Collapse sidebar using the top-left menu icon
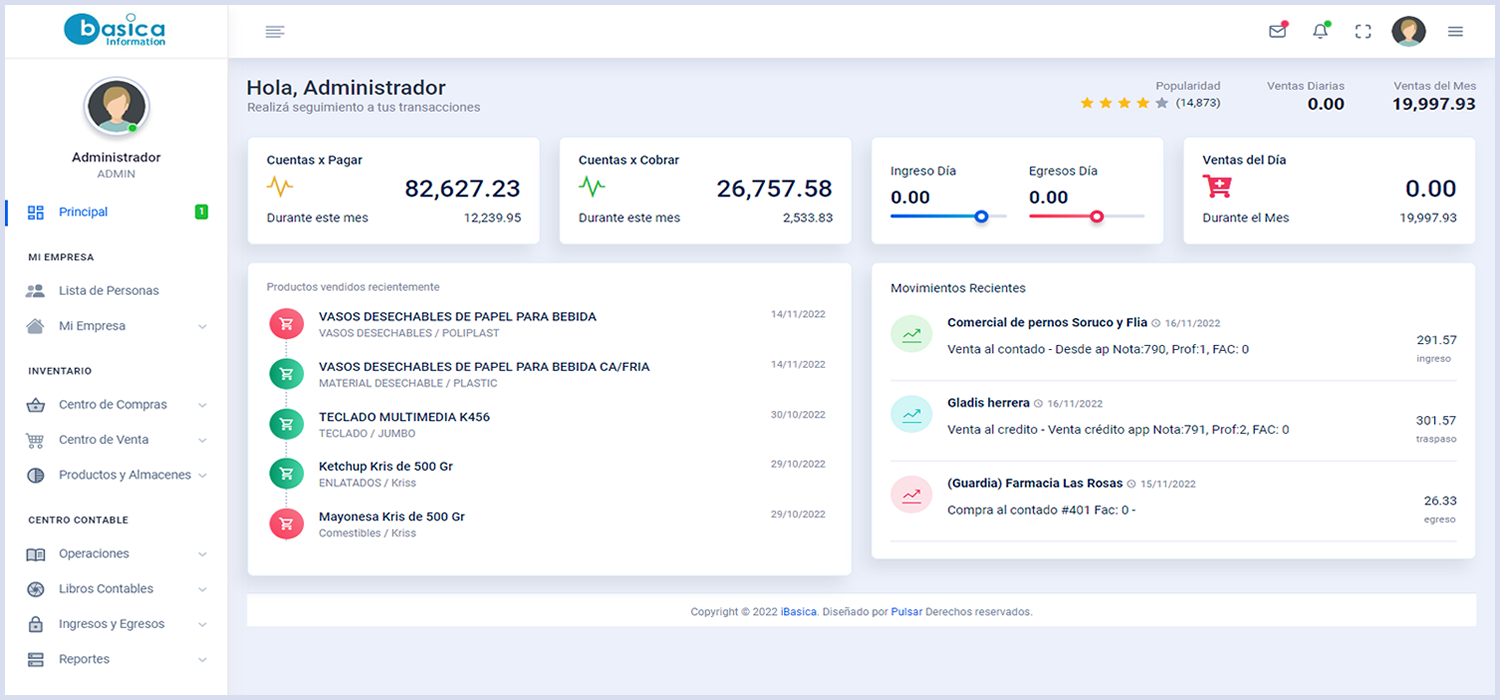 tap(275, 32)
